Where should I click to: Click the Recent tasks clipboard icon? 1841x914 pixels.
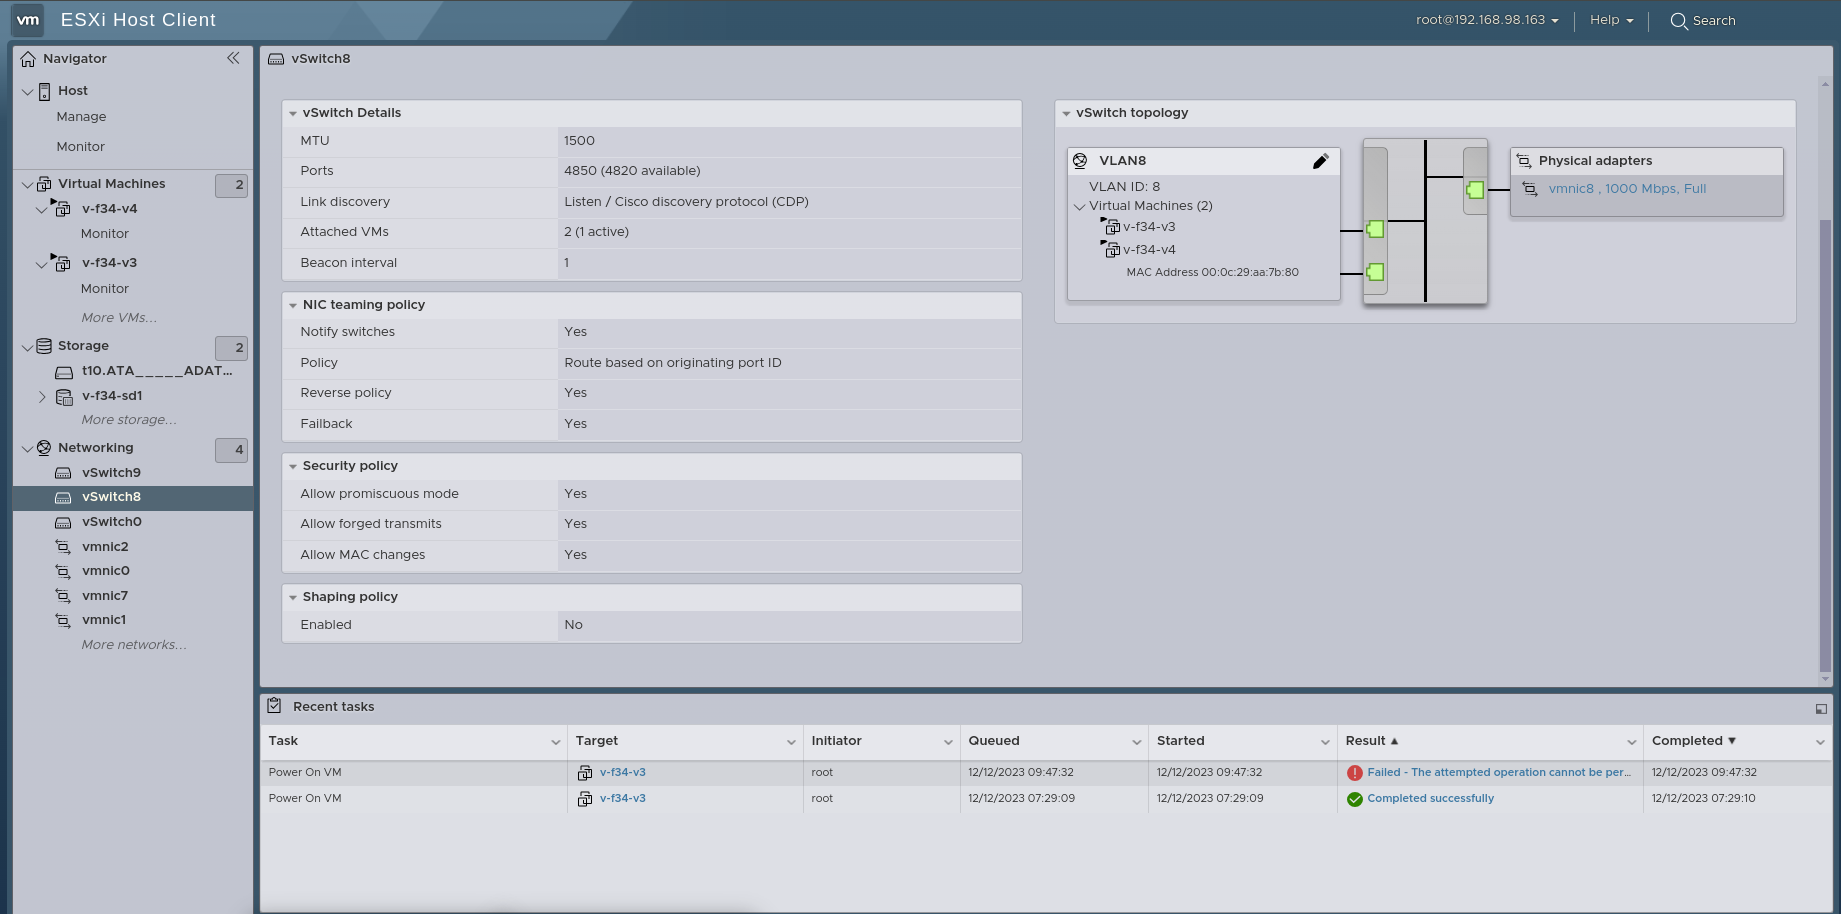click(x=274, y=706)
